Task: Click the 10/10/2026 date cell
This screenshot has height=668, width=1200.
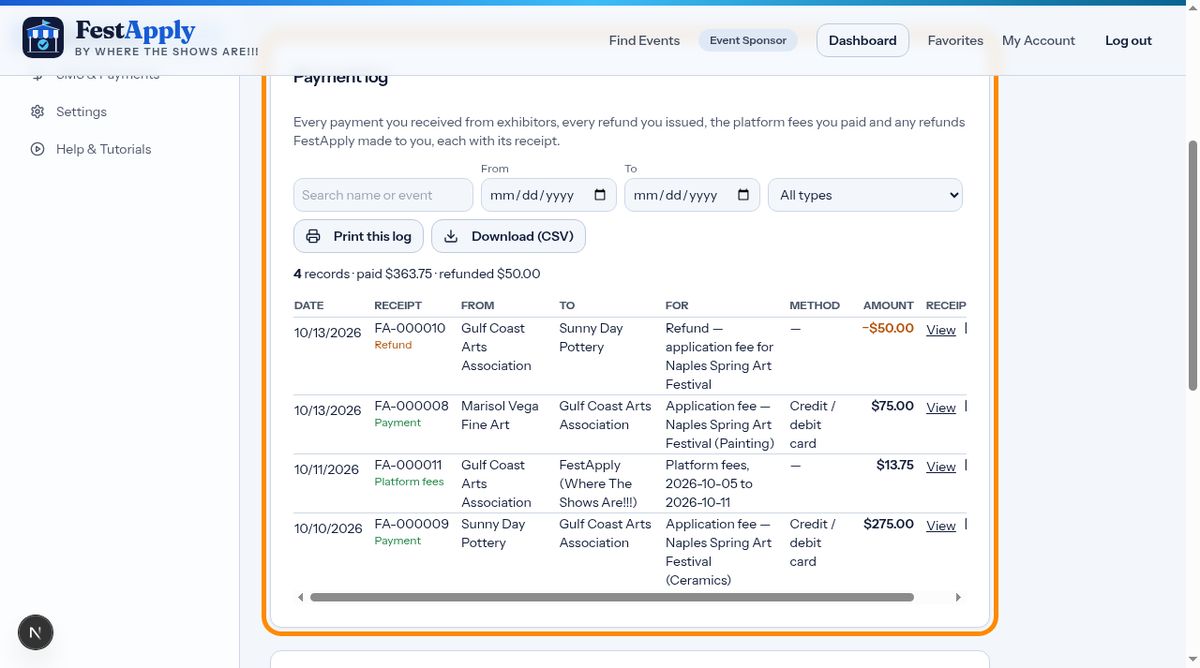Action: tap(328, 528)
